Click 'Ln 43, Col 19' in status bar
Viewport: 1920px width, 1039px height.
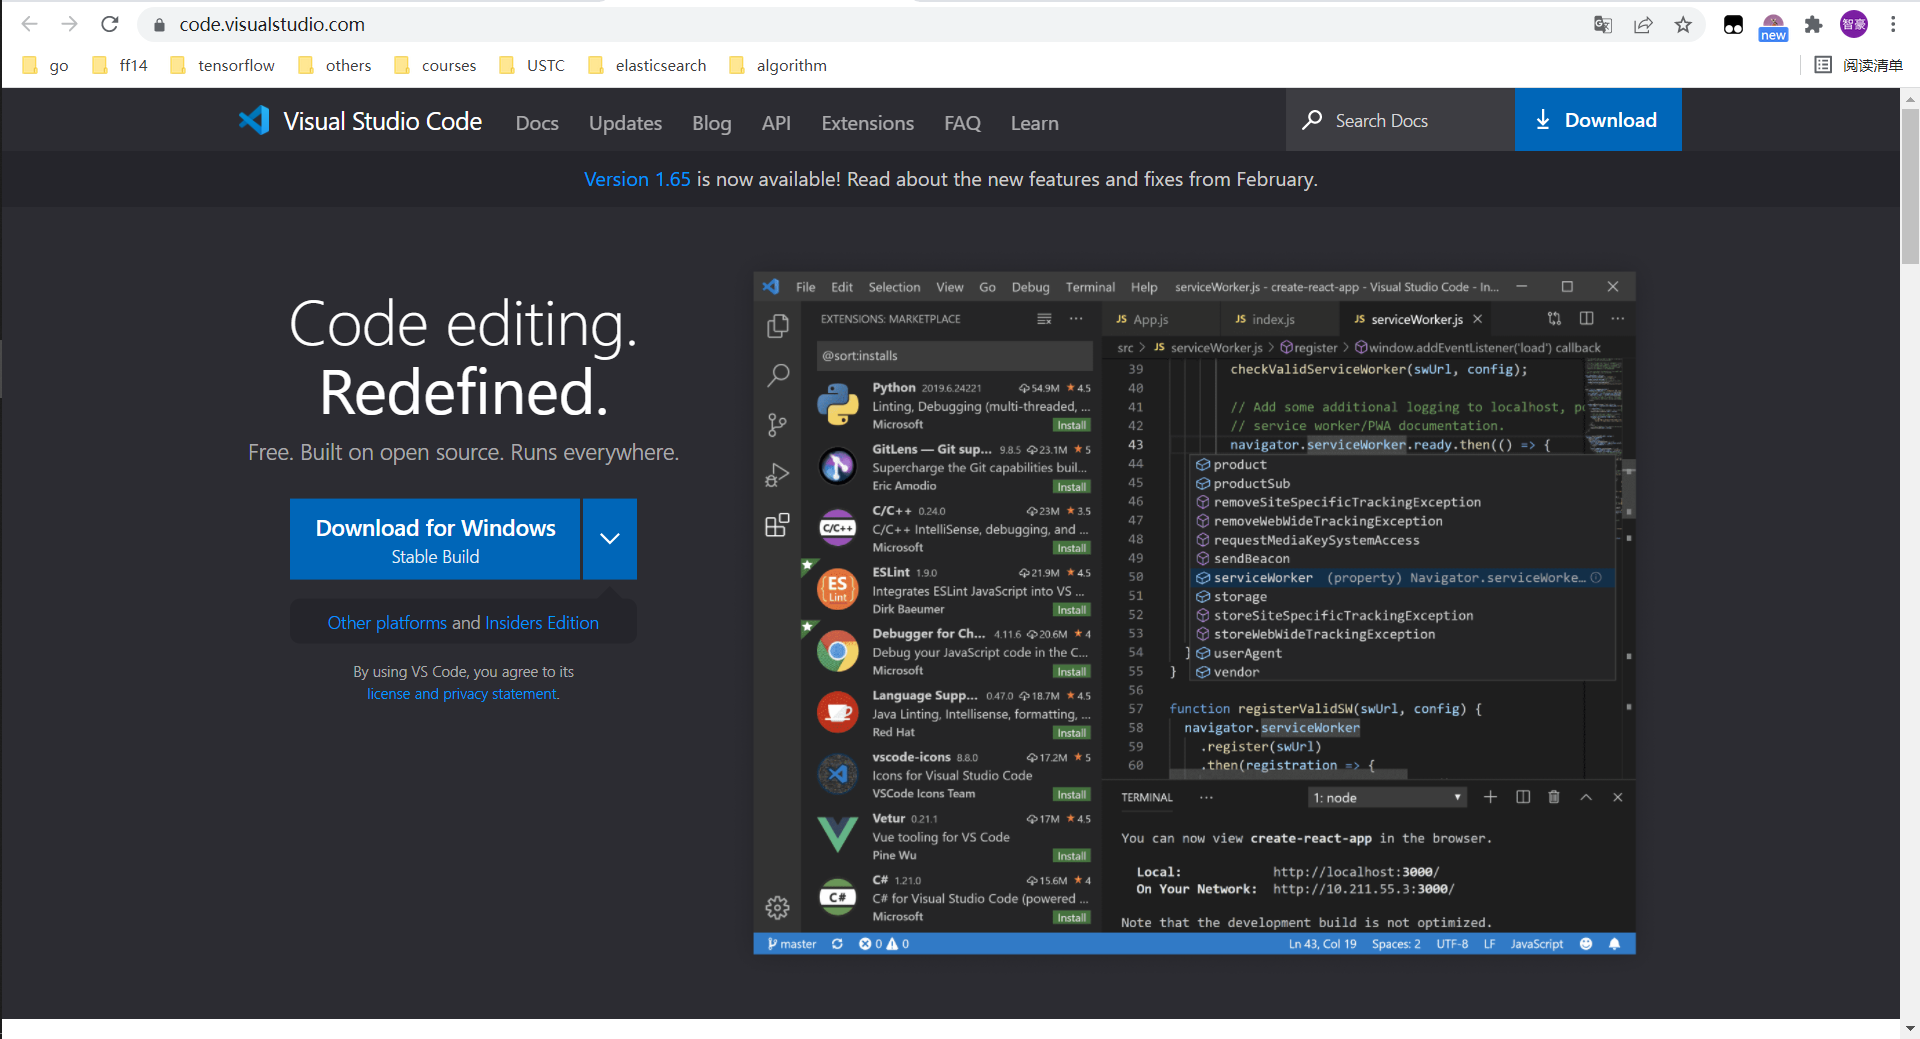pyautogui.click(x=1322, y=944)
